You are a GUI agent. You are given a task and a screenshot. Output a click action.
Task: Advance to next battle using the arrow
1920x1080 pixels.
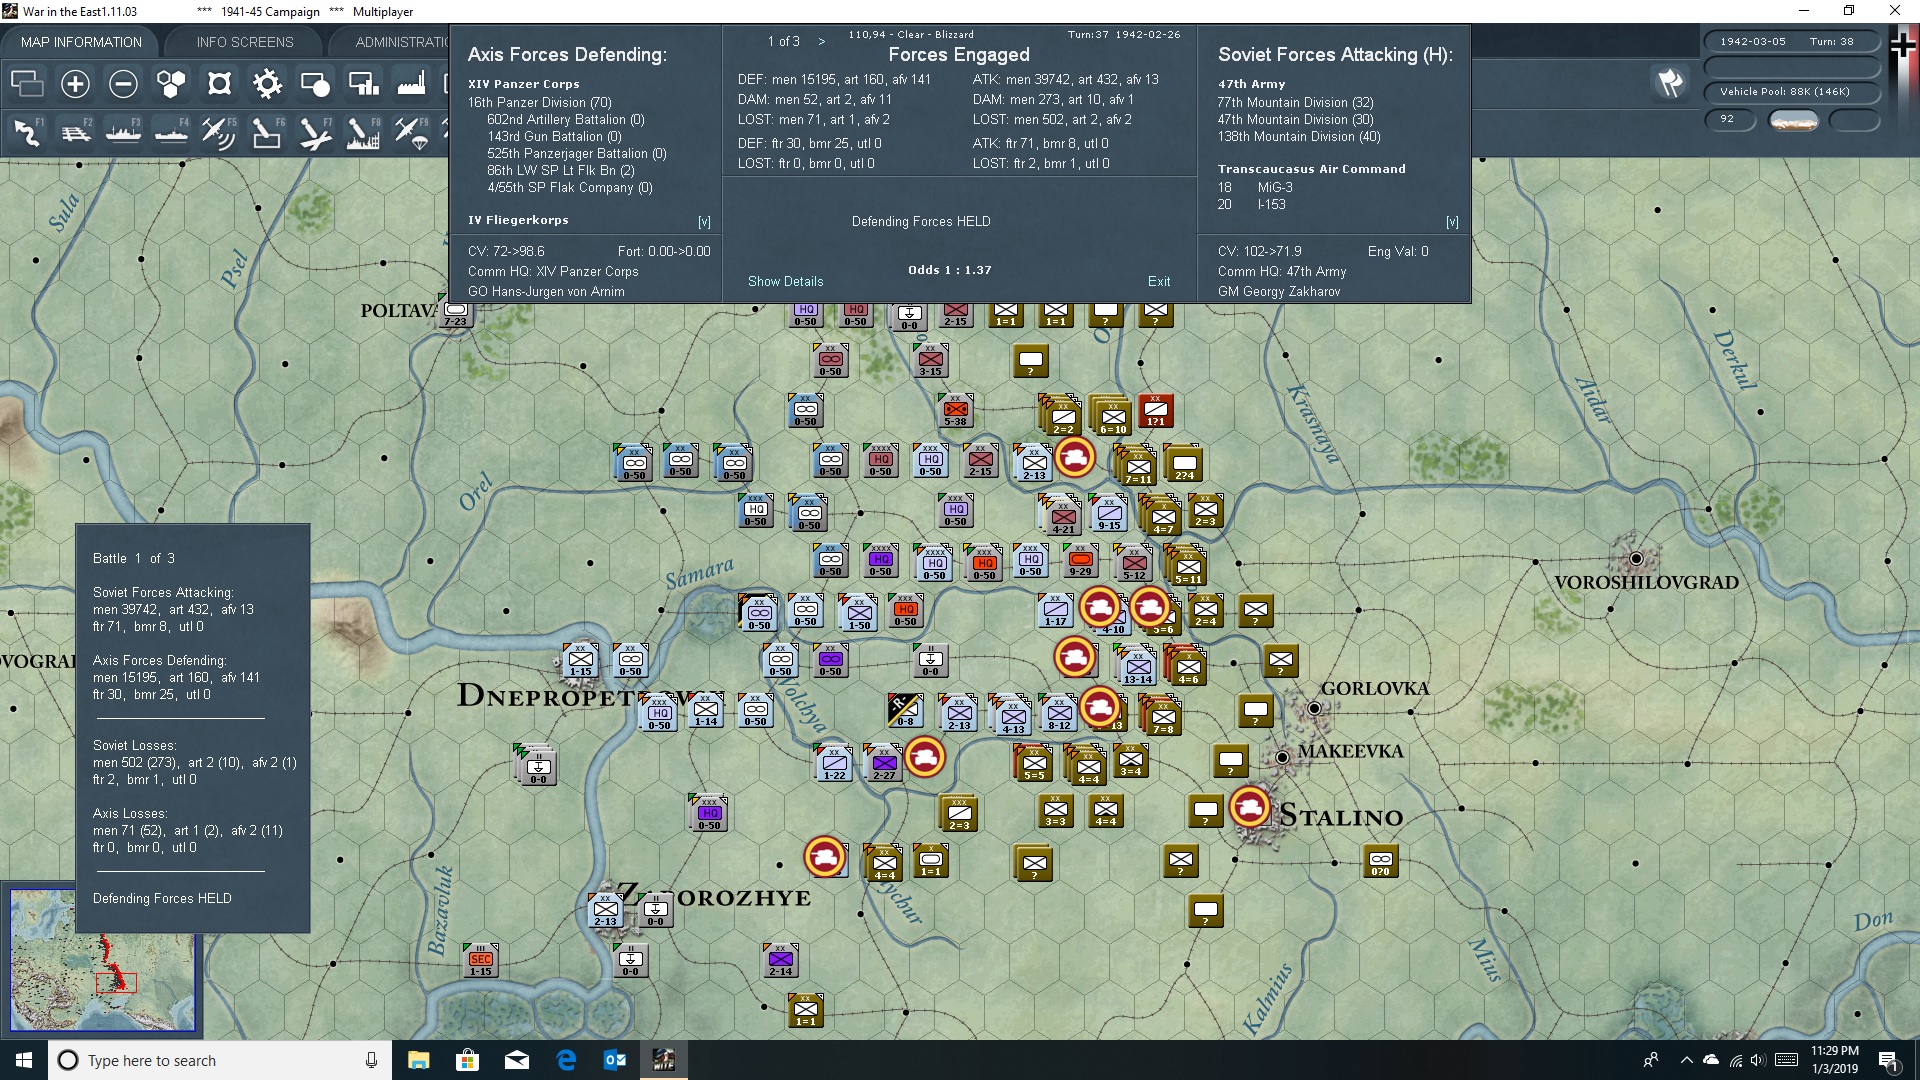tap(822, 41)
